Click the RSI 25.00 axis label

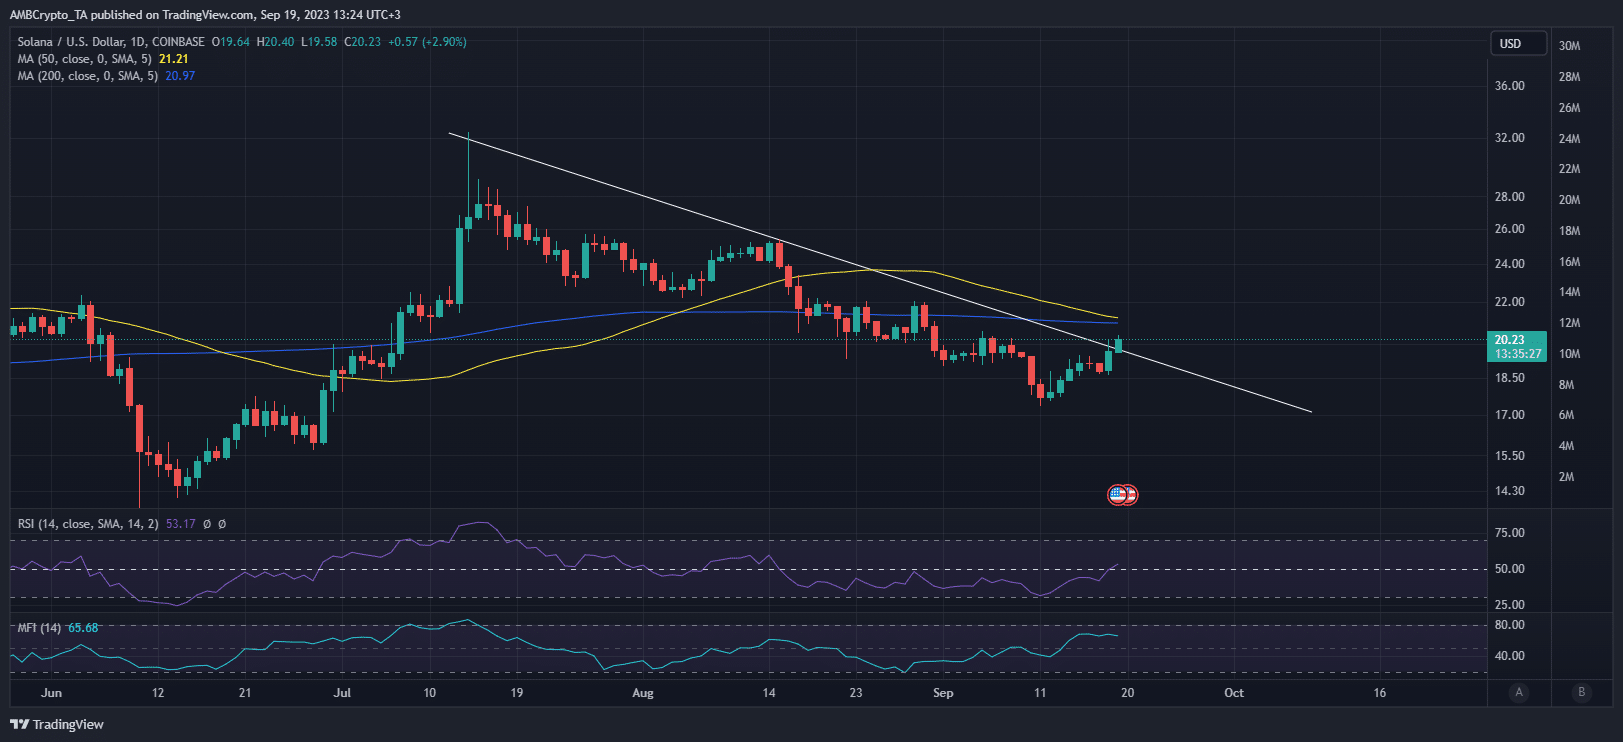pyautogui.click(x=1510, y=605)
